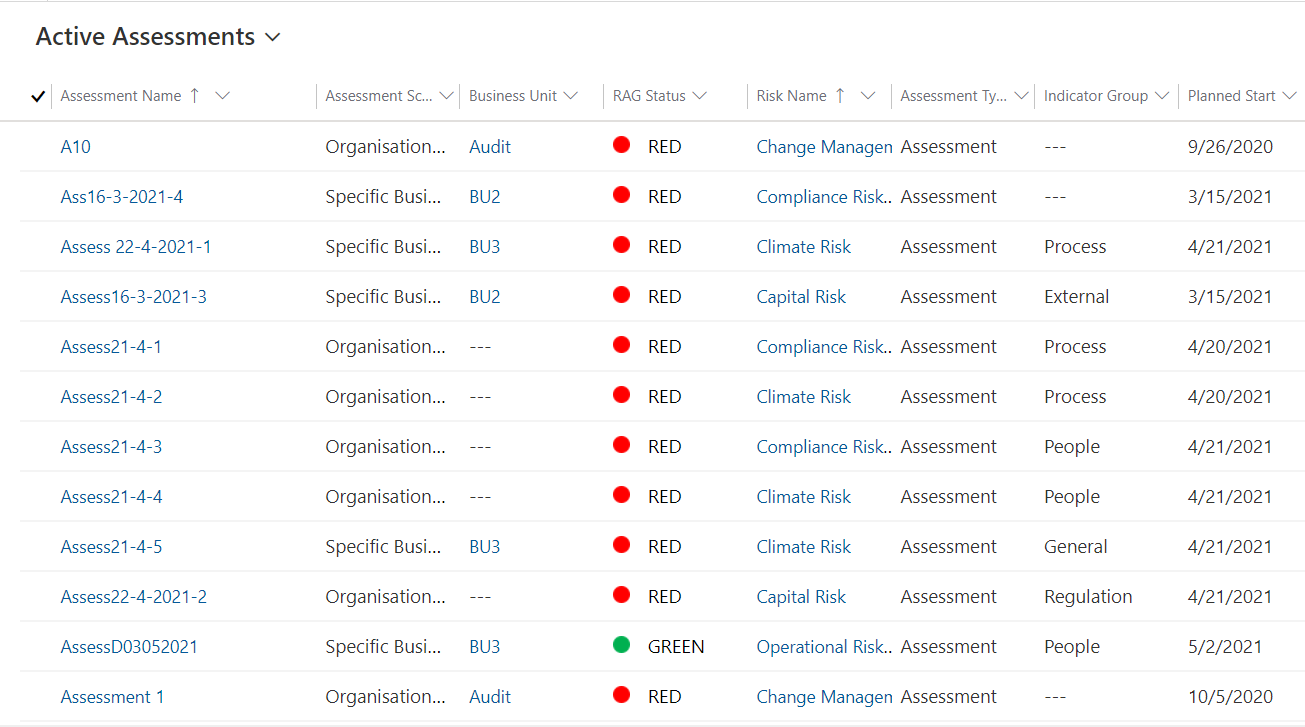Click the Assessment Scope column header

click(x=379, y=96)
